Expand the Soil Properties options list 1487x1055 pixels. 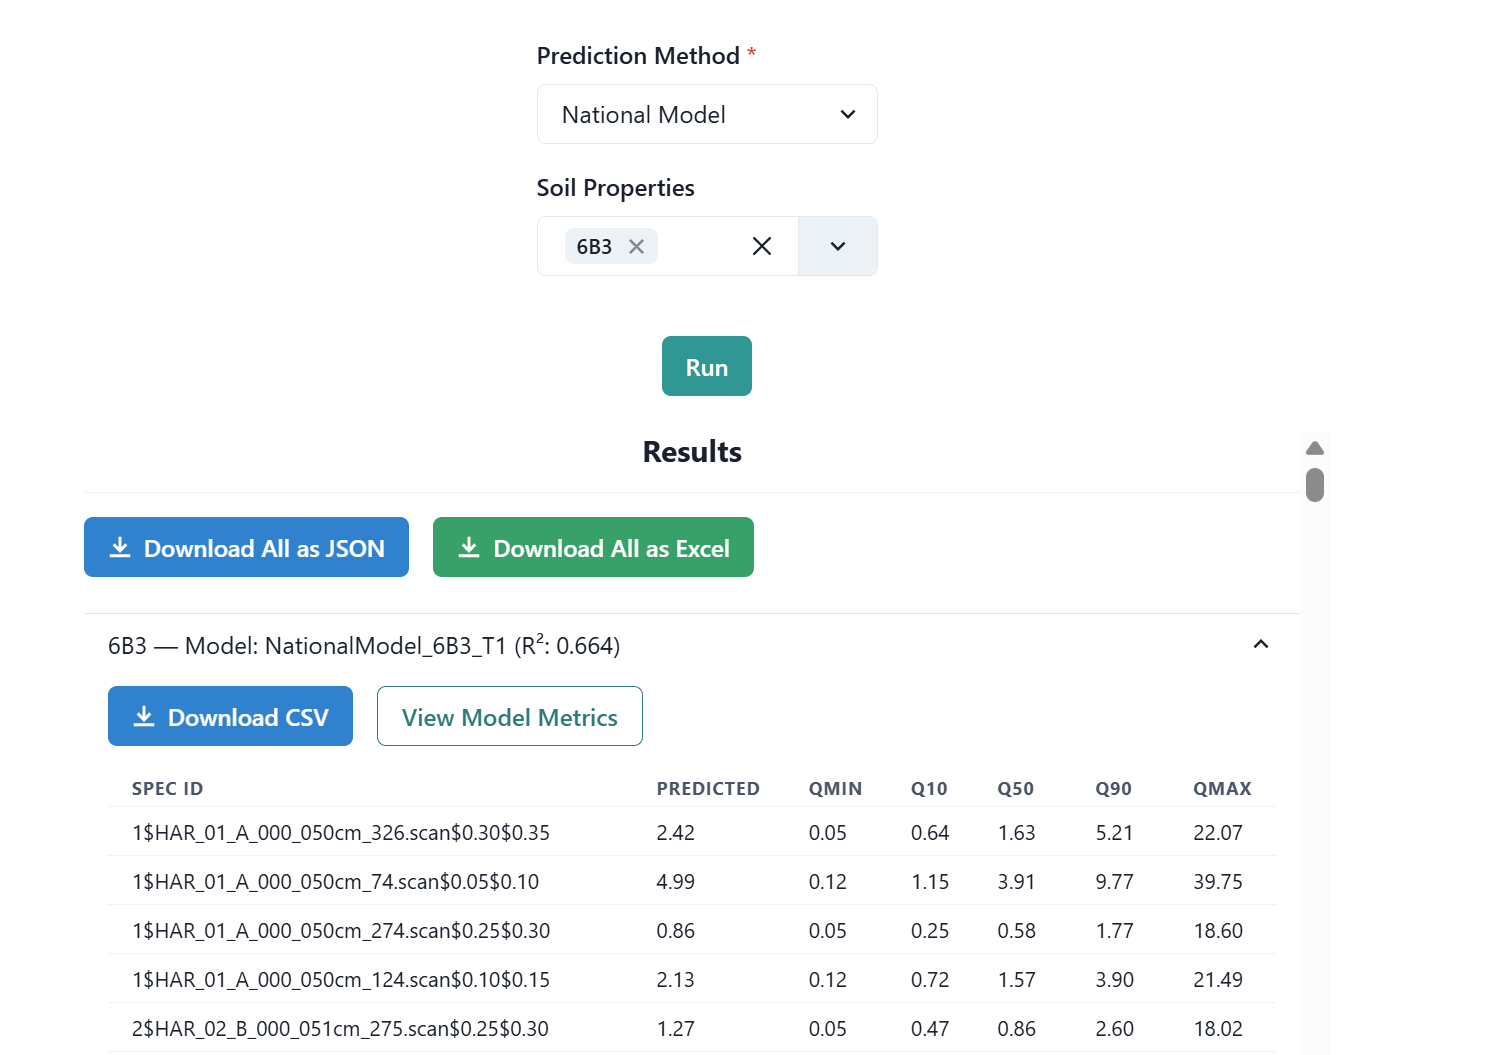[x=837, y=247]
